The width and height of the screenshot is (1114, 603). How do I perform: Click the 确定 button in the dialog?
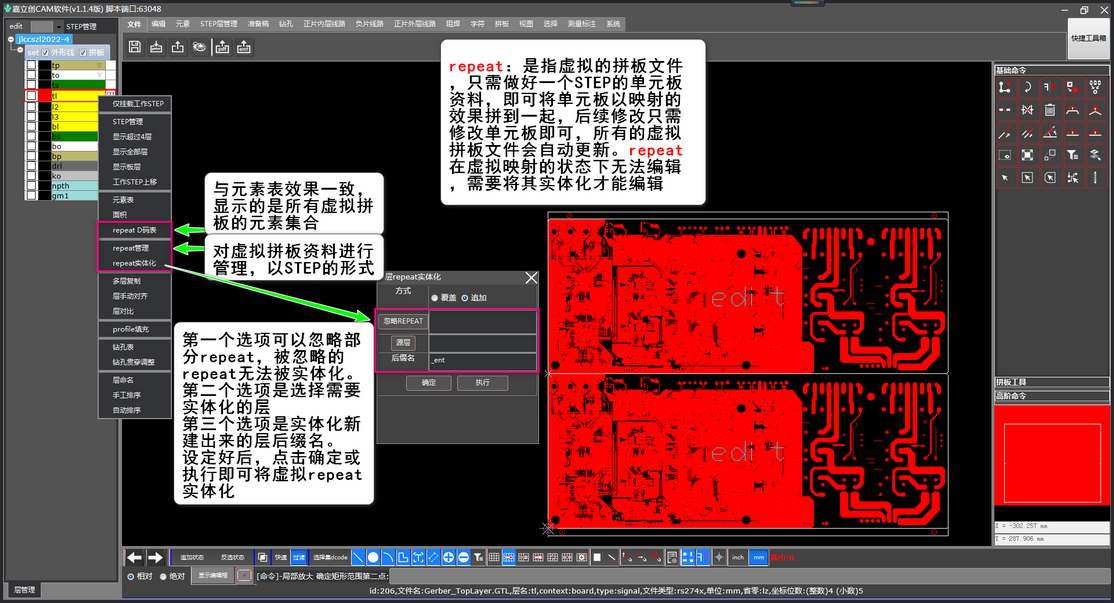click(x=429, y=383)
